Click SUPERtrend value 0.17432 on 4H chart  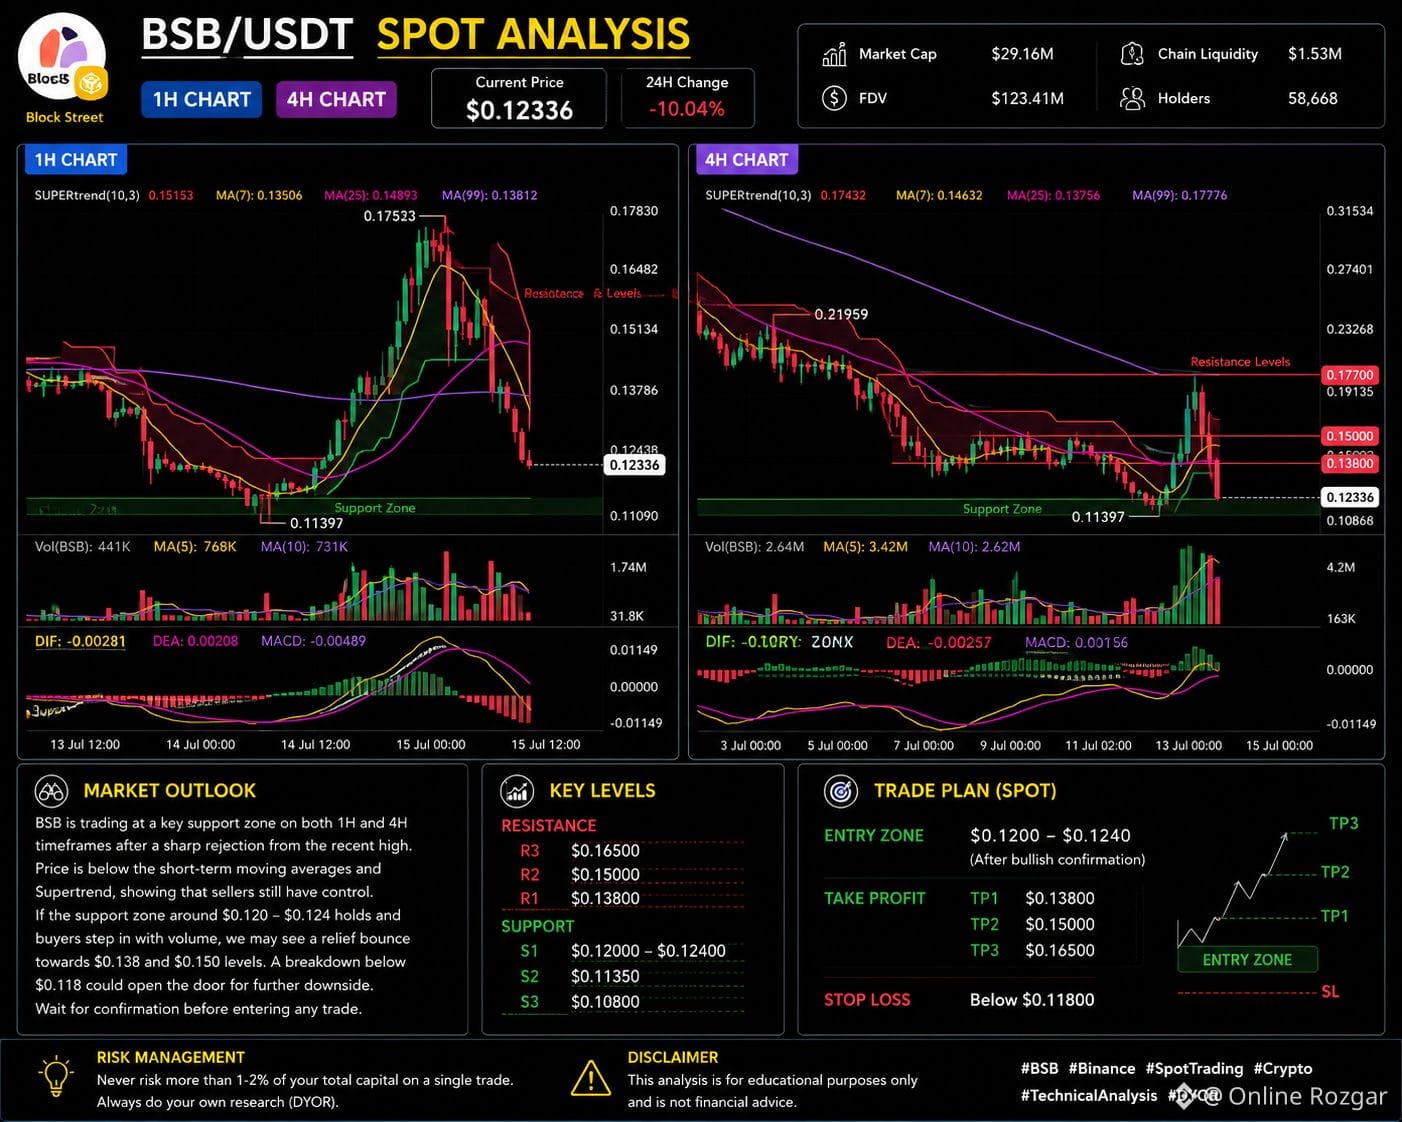(x=843, y=195)
